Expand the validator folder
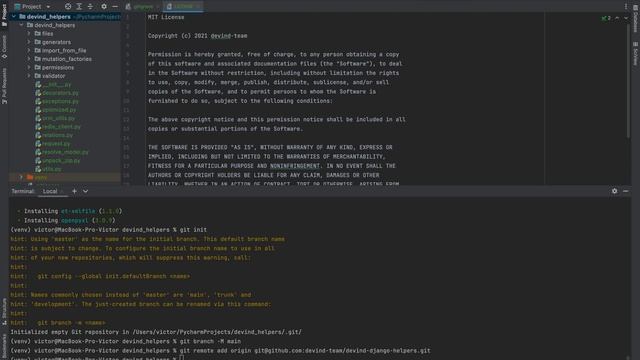The image size is (640, 360). 29,76
